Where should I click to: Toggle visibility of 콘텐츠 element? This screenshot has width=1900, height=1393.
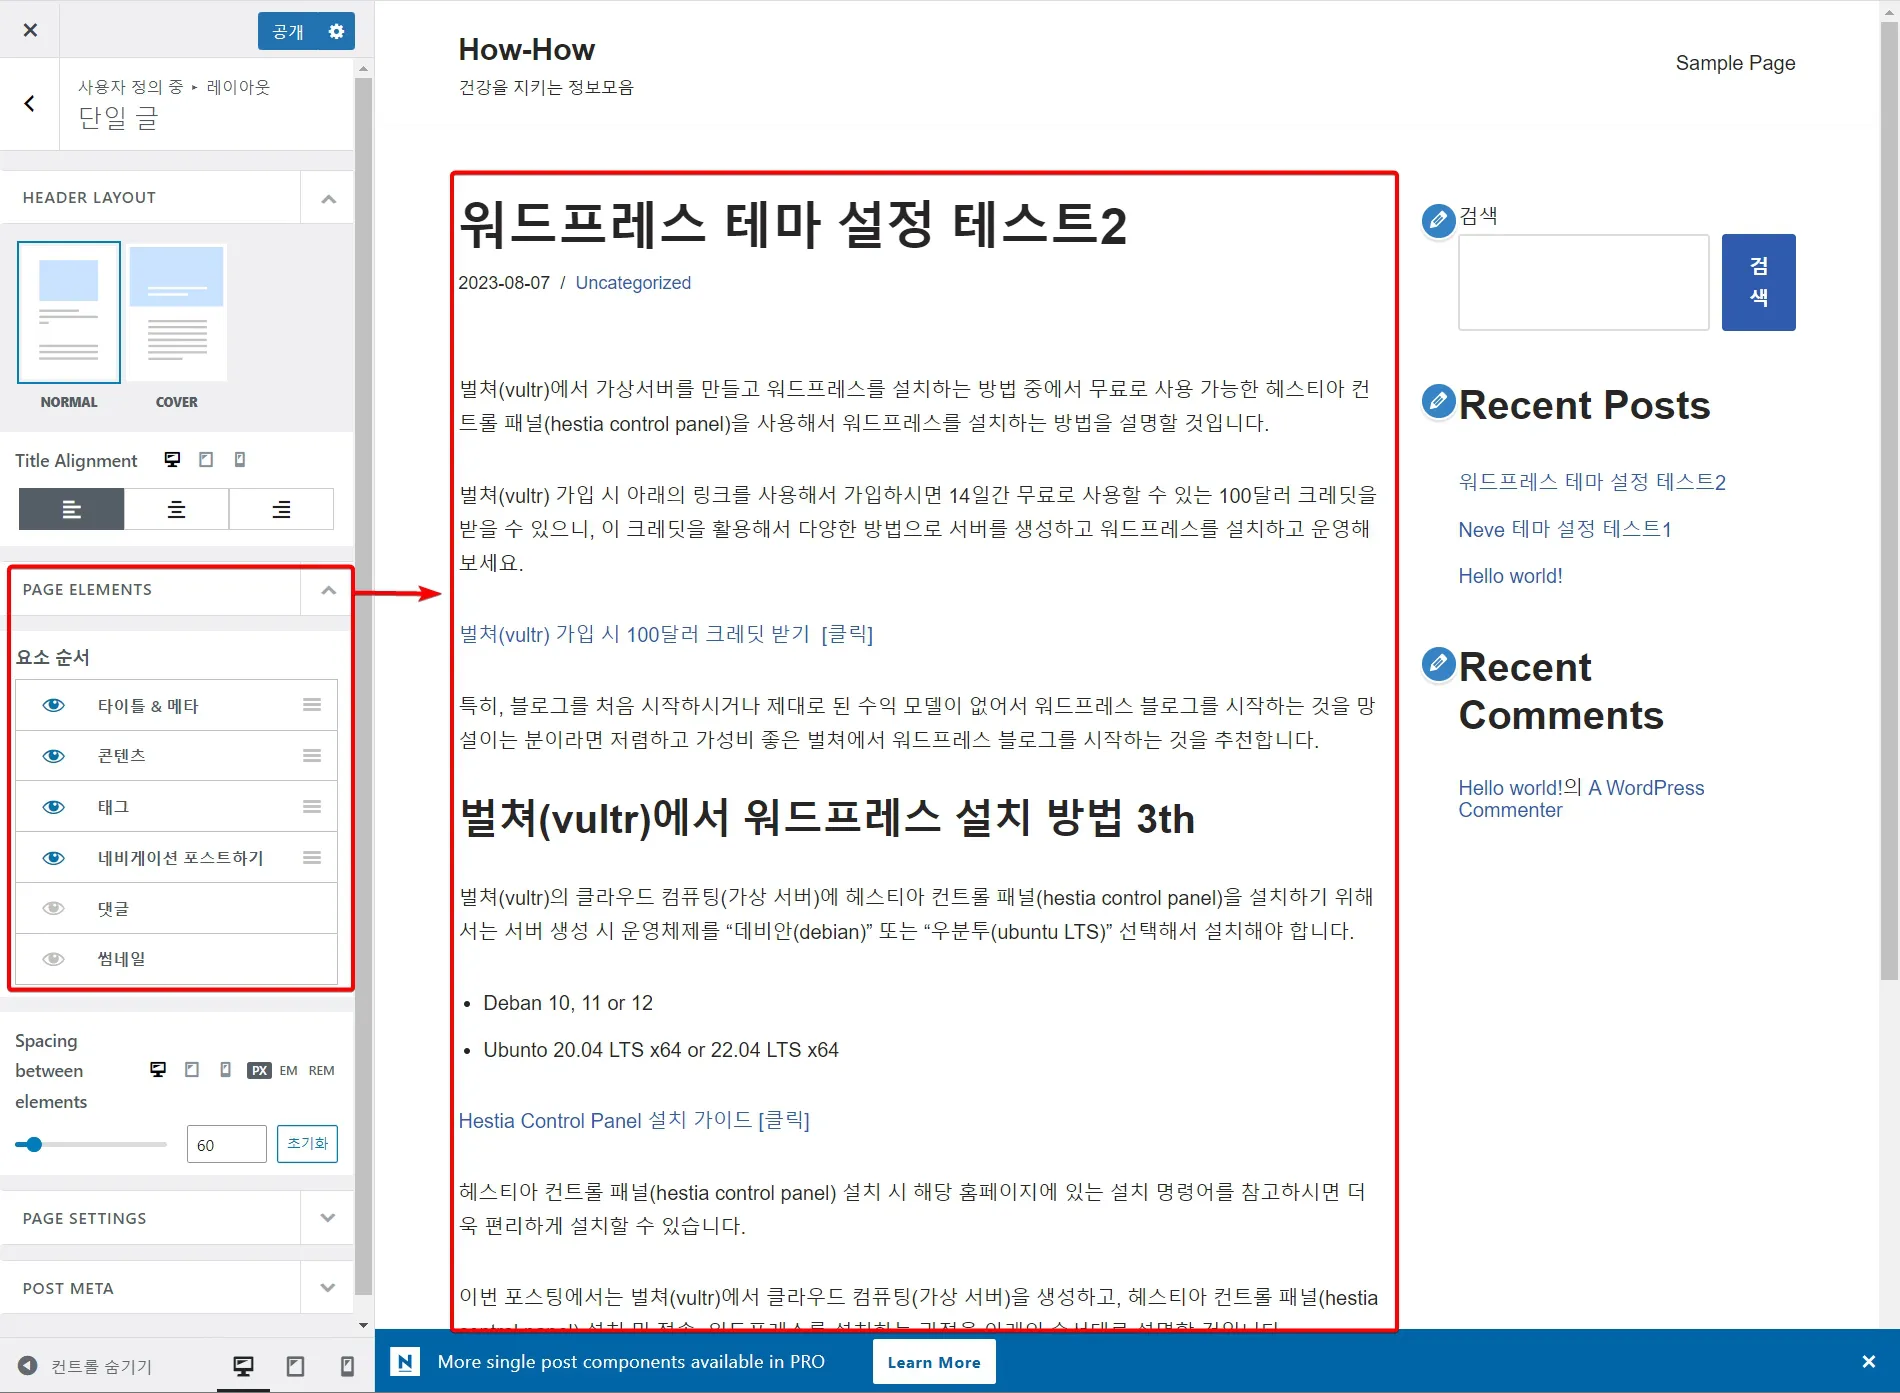click(x=54, y=756)
